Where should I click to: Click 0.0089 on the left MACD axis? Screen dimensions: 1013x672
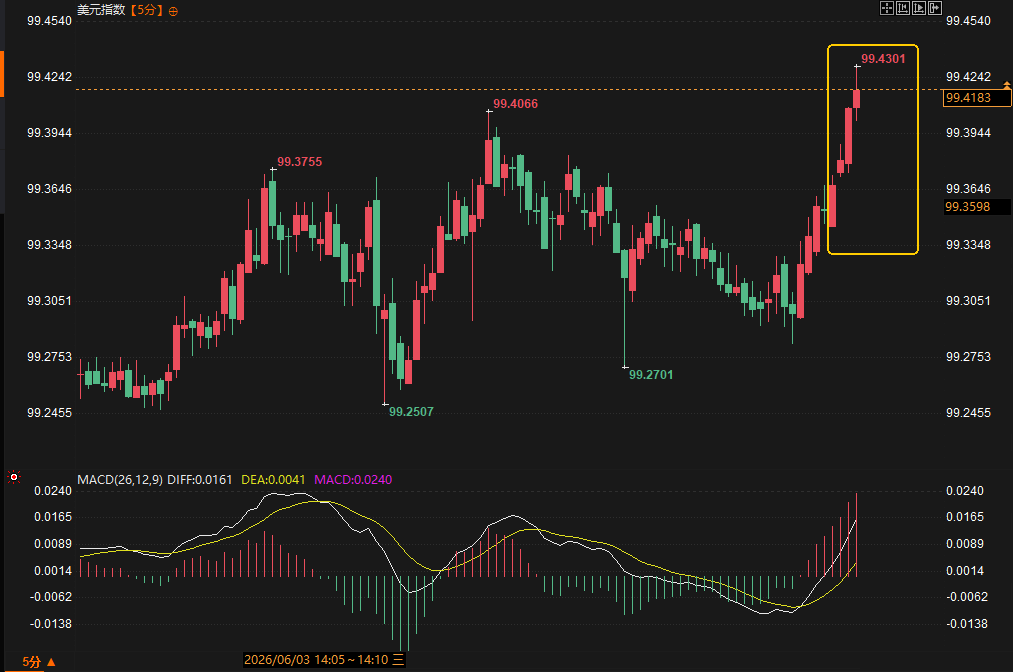[53, 544]
